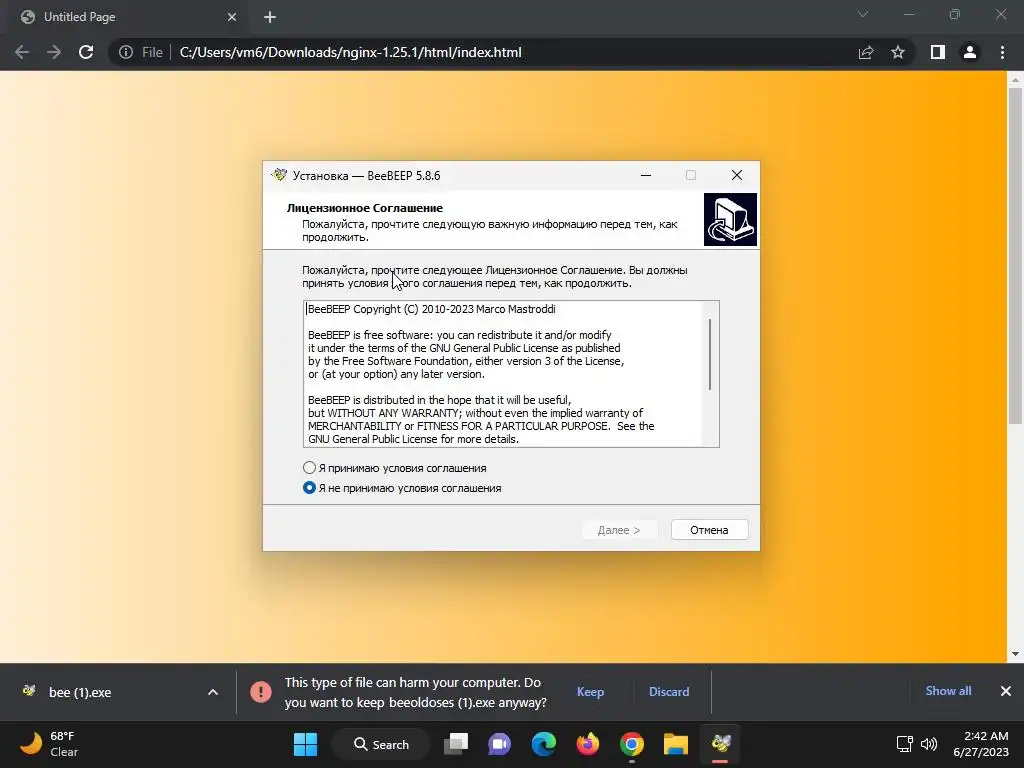Expand options for bee (1).exe download

point(213,692)
